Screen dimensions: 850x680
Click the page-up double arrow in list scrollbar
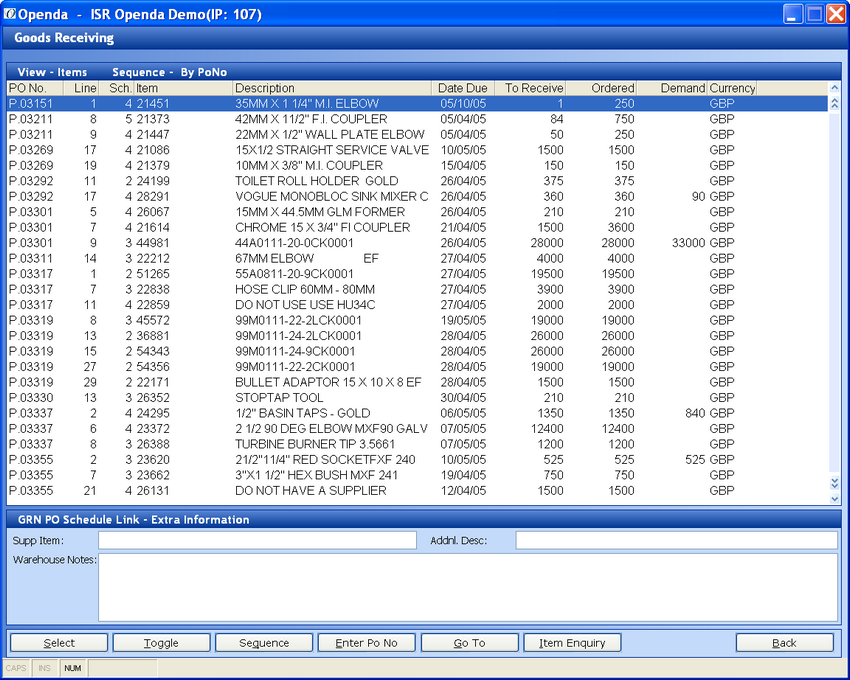click(834, 103)
